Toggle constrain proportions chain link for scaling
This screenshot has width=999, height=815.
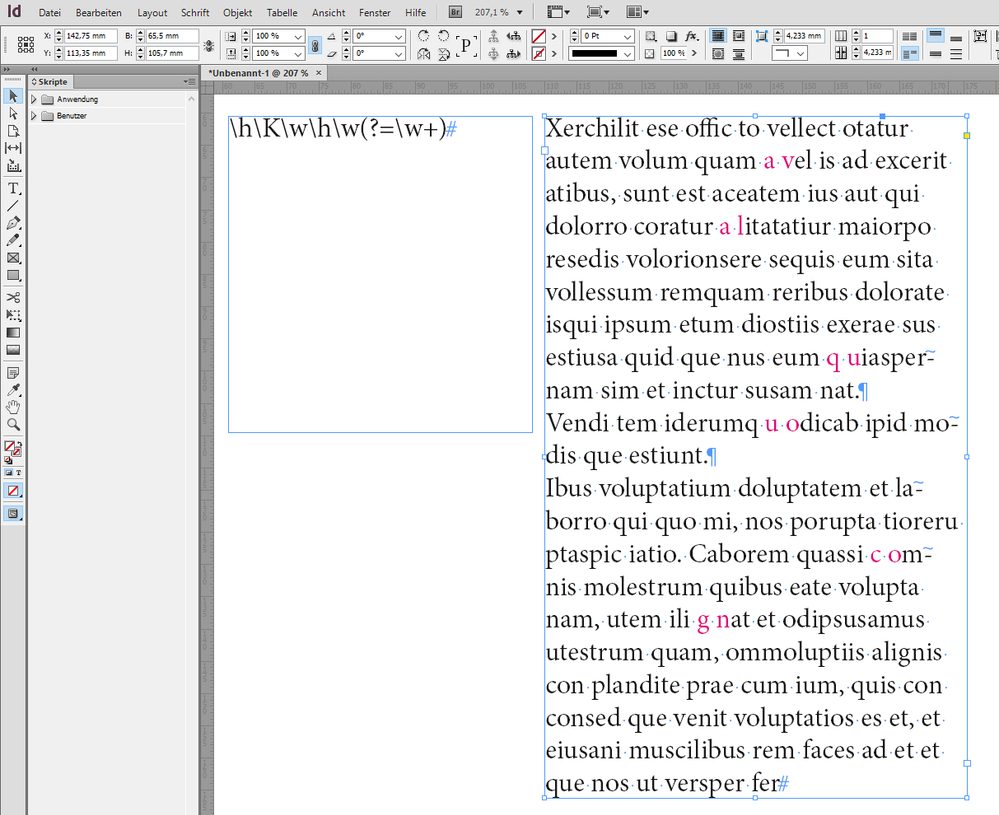tap(314, 45)
